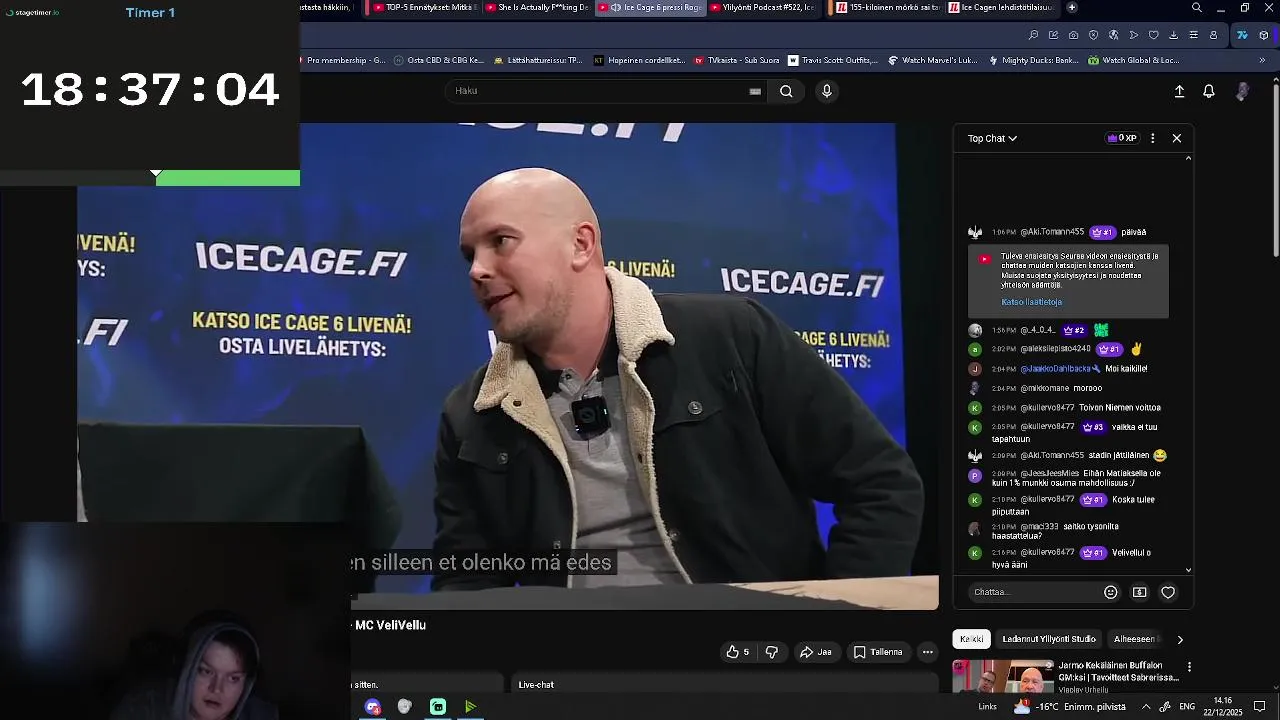The width and height of the screenshot is (1280, 720).
Task: Open the Discord taskbar icon
Action: (x=373, y=707)
